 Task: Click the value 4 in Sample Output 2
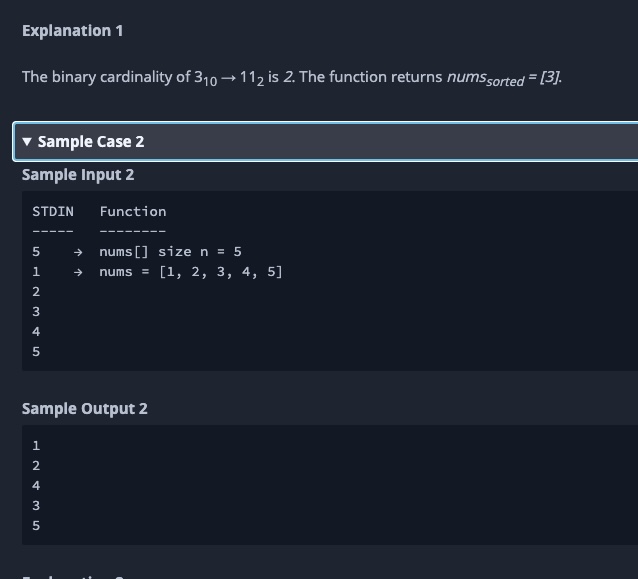pos(36,486)
